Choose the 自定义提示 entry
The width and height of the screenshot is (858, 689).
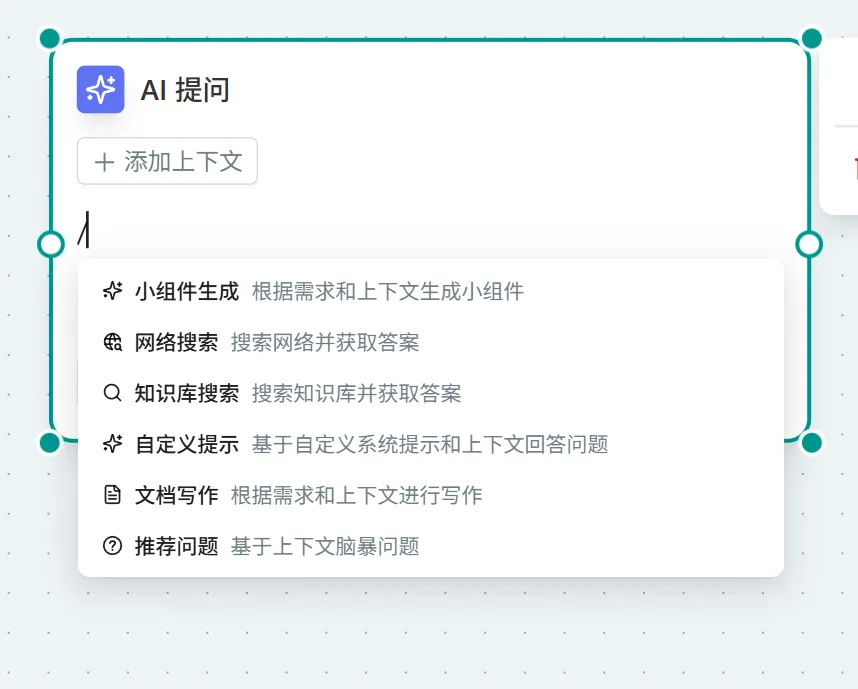pyautogui.click(x=175, y=444)
